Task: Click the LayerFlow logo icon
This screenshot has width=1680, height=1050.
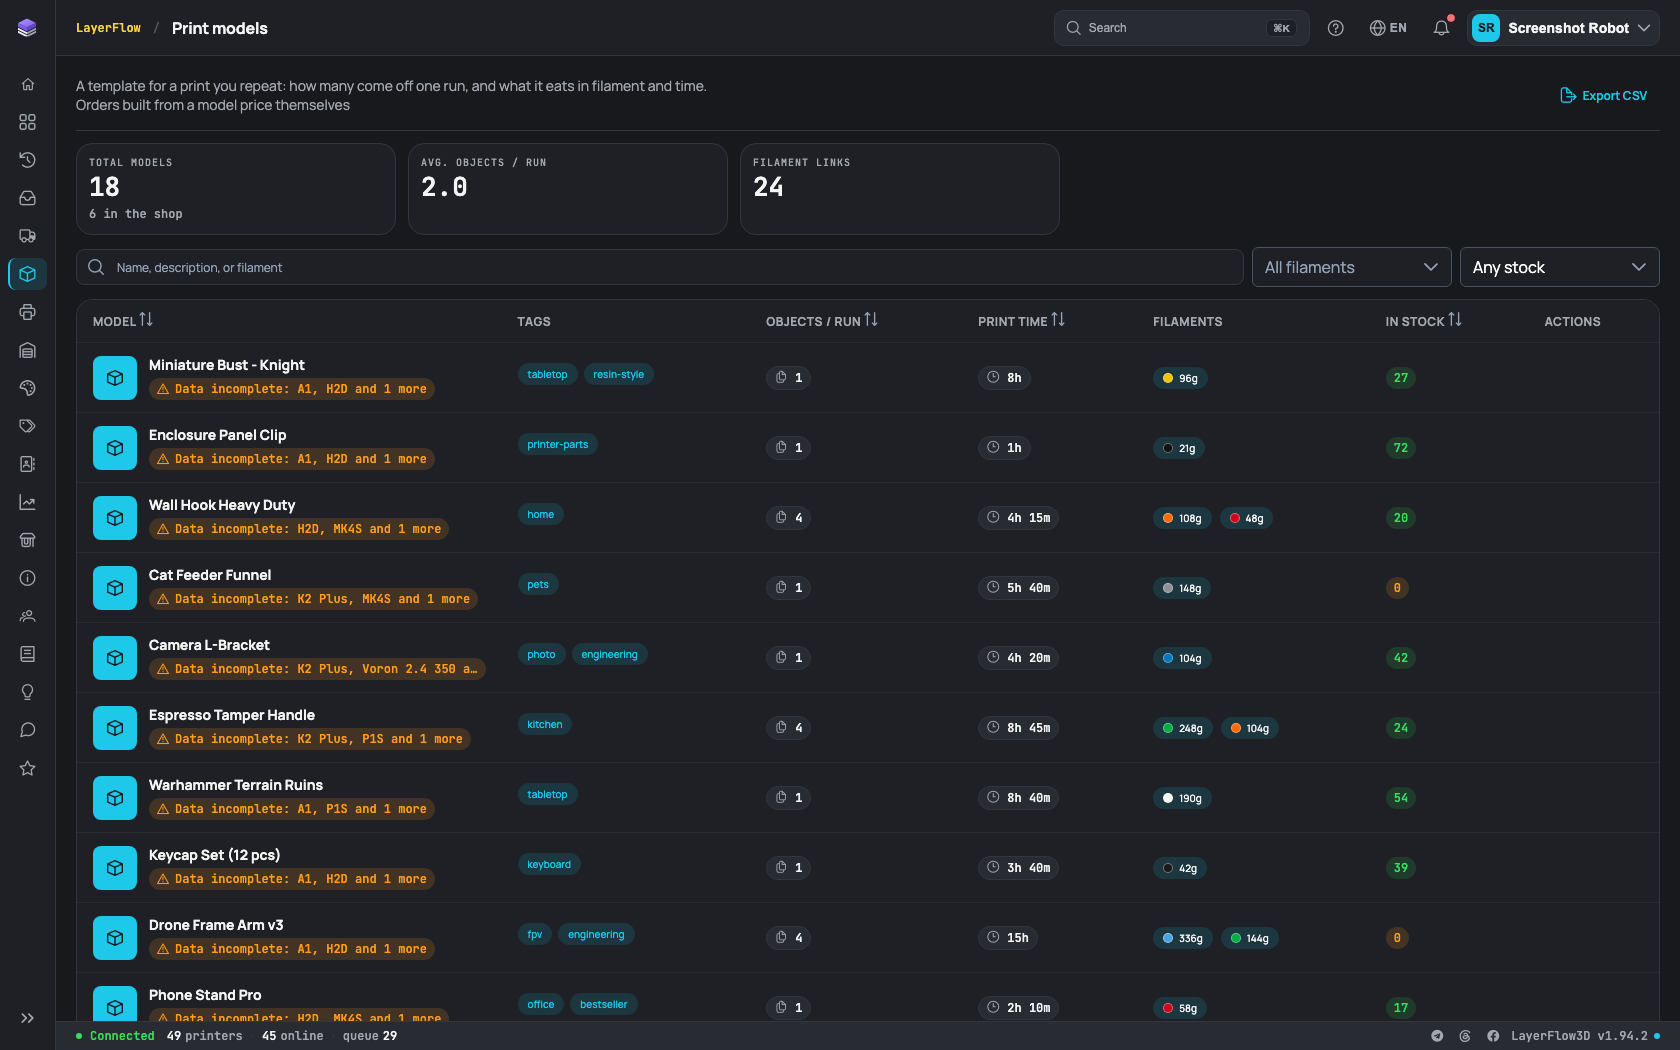Action: click(x=27, y=28)
